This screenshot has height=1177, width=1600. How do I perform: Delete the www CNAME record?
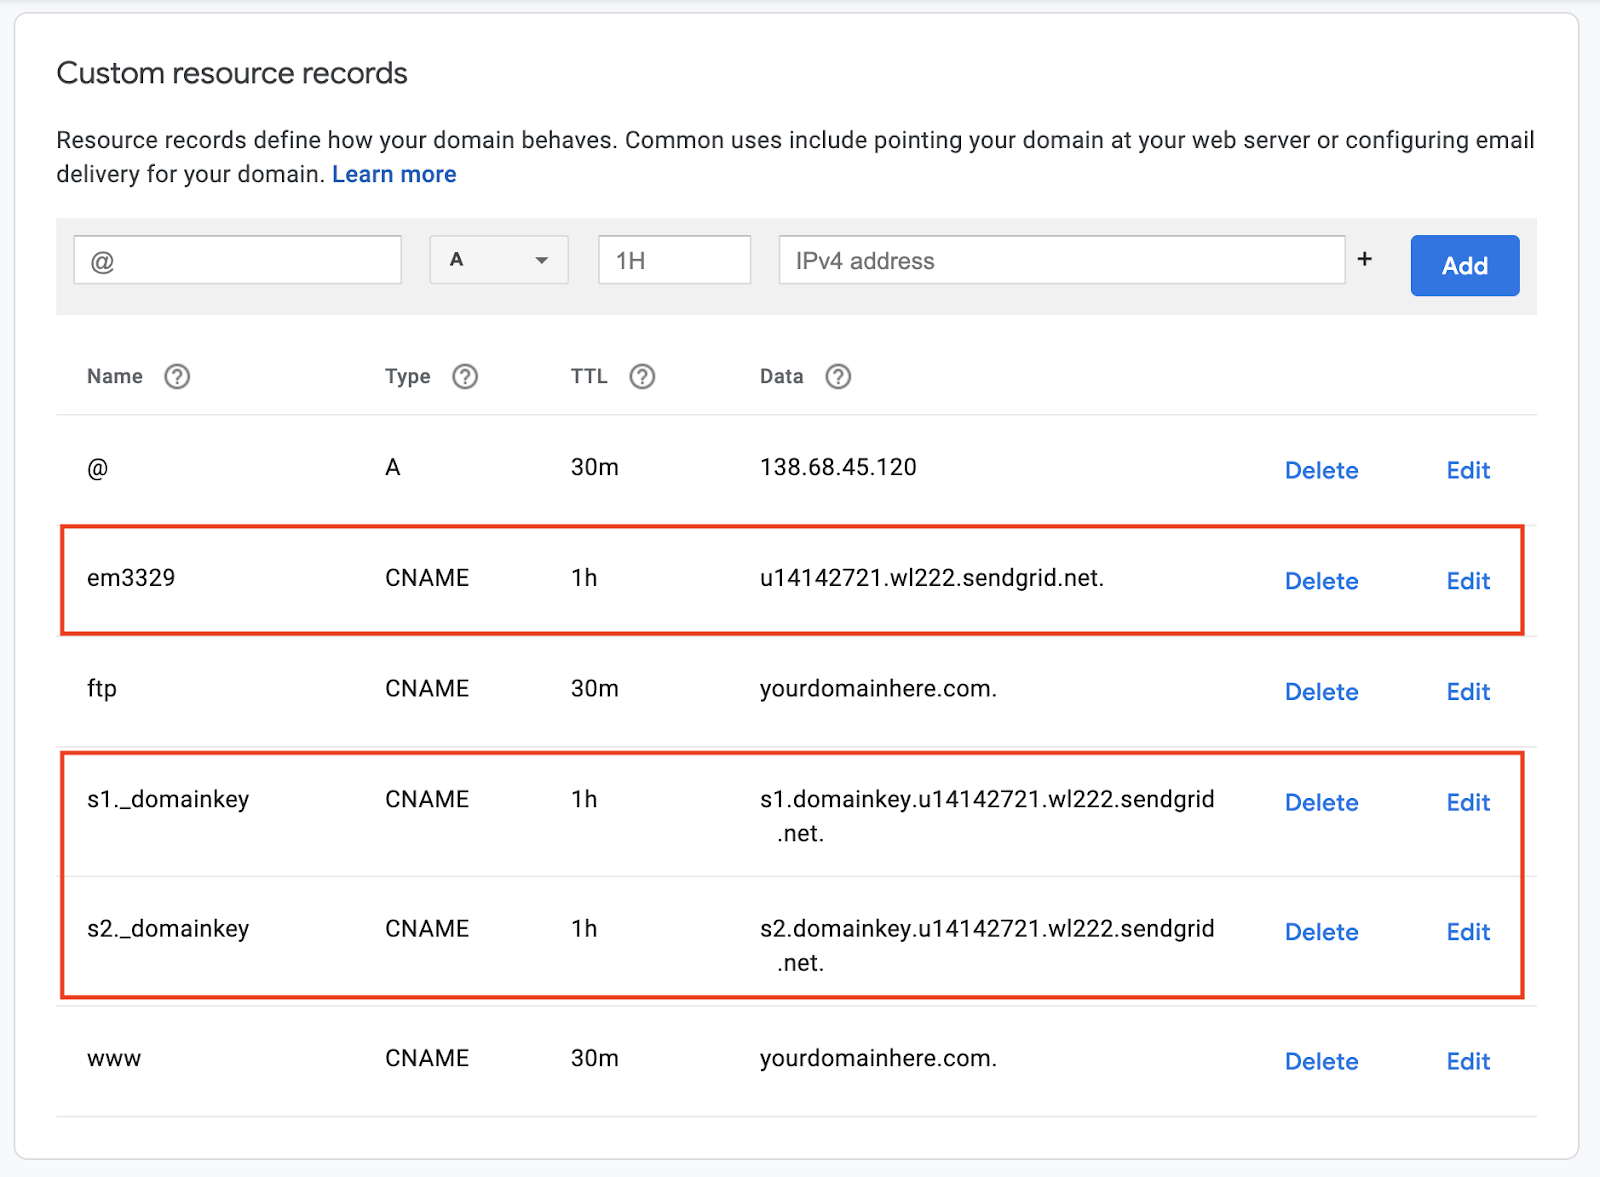[1321, 1061]
